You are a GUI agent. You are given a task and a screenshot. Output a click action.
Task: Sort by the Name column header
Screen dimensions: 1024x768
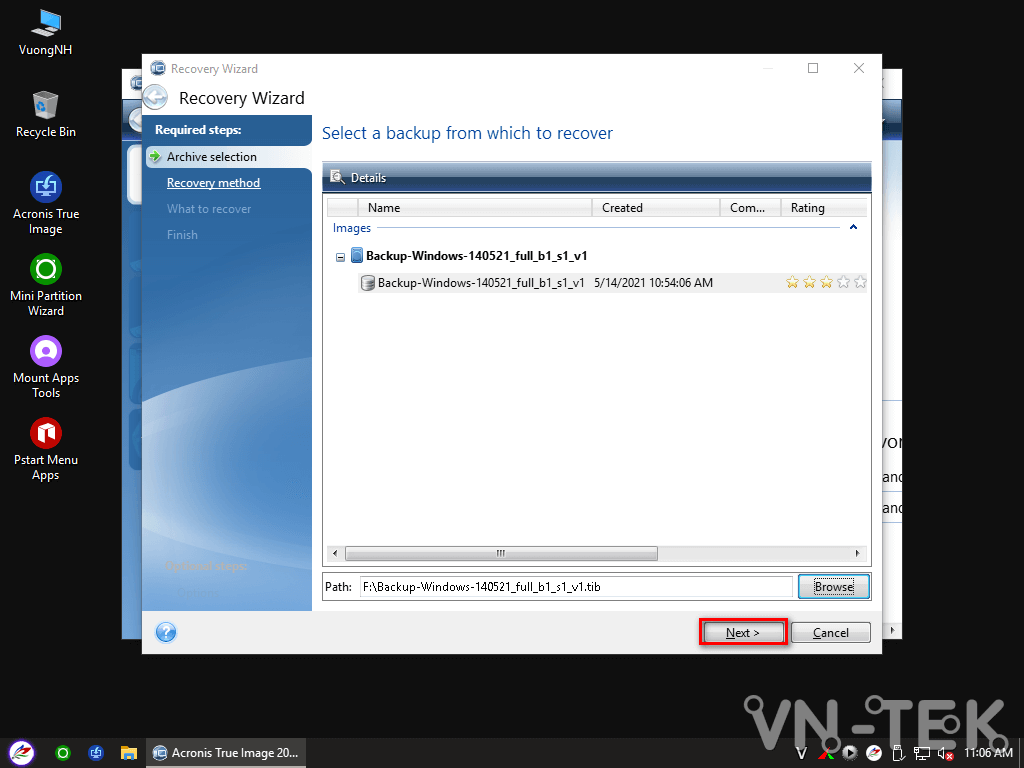click(475, 208)
